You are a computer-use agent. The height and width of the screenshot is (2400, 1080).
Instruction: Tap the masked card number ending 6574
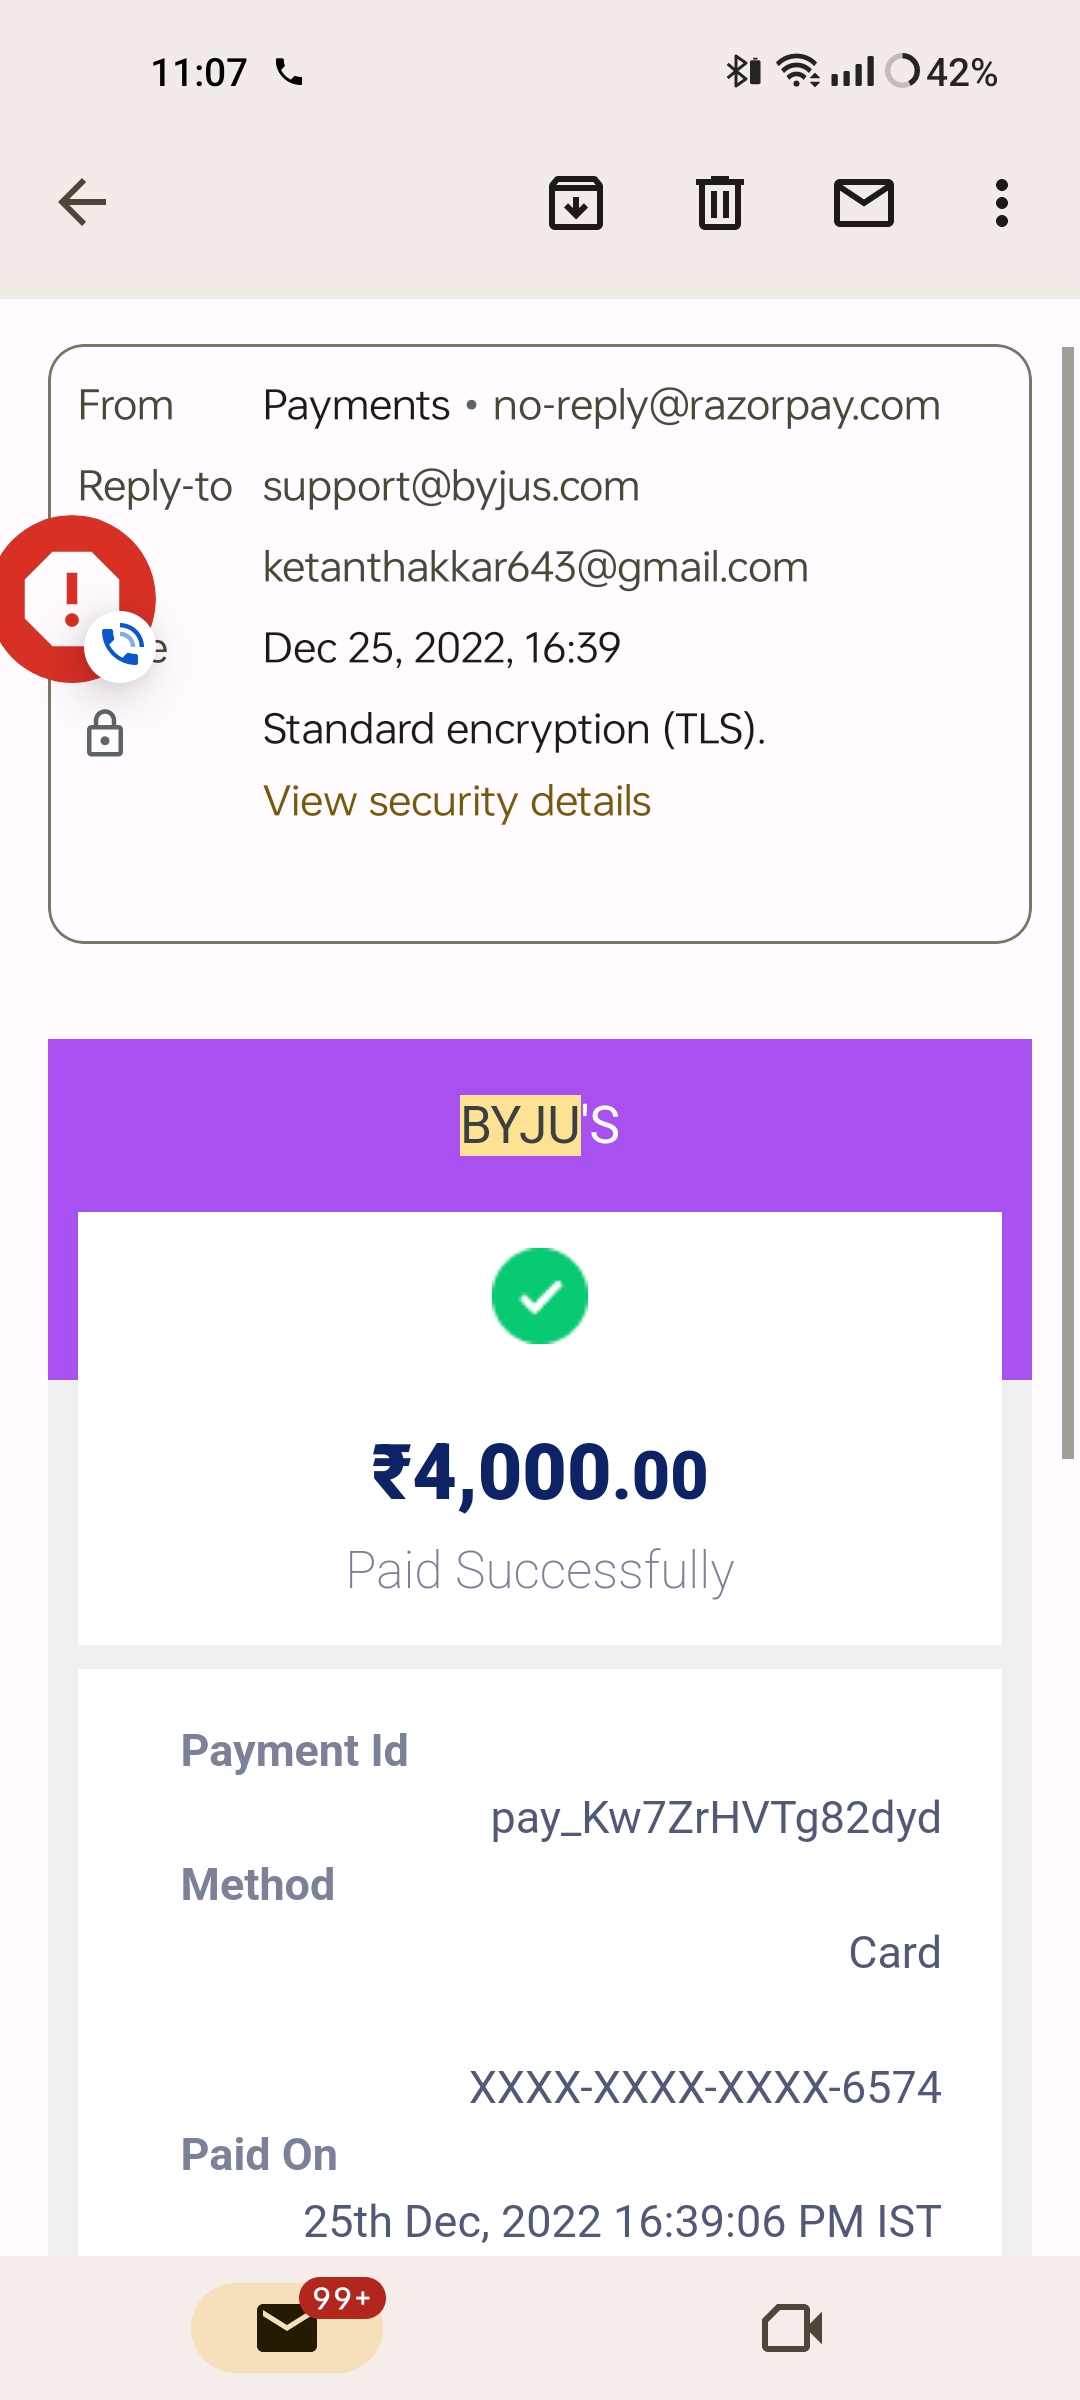tap(705, 2087)
